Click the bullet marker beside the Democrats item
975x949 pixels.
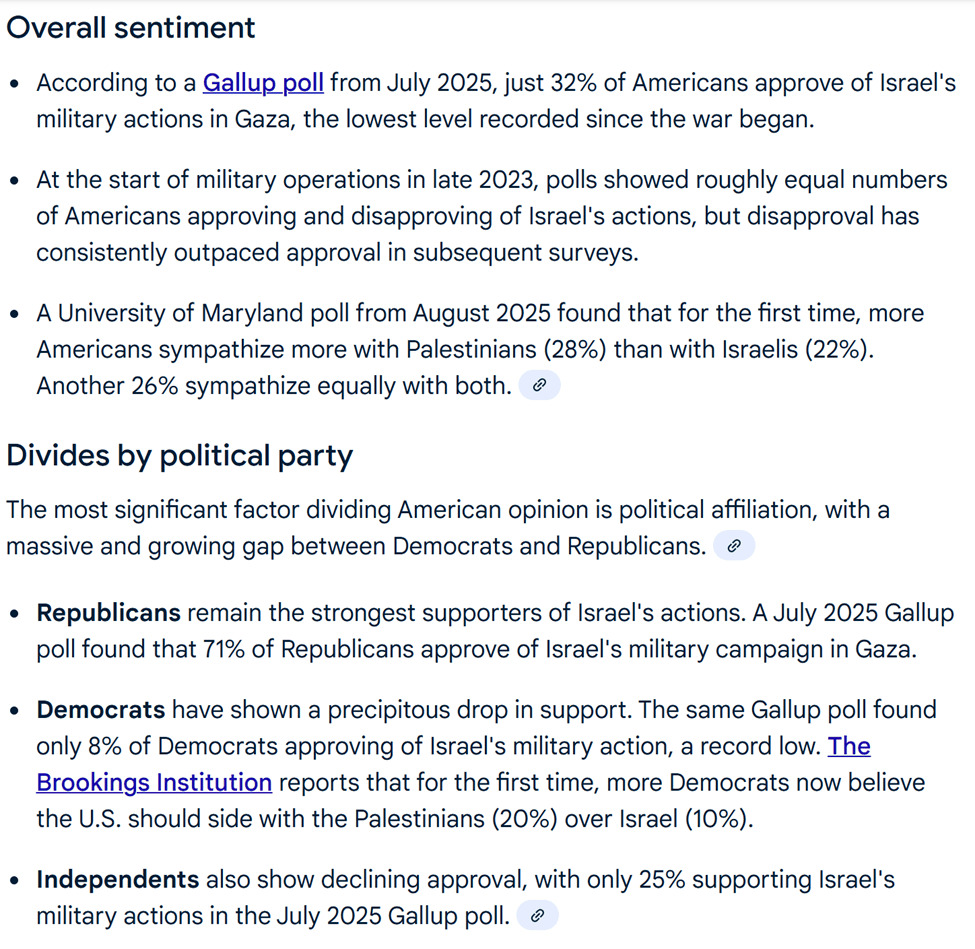15,711
